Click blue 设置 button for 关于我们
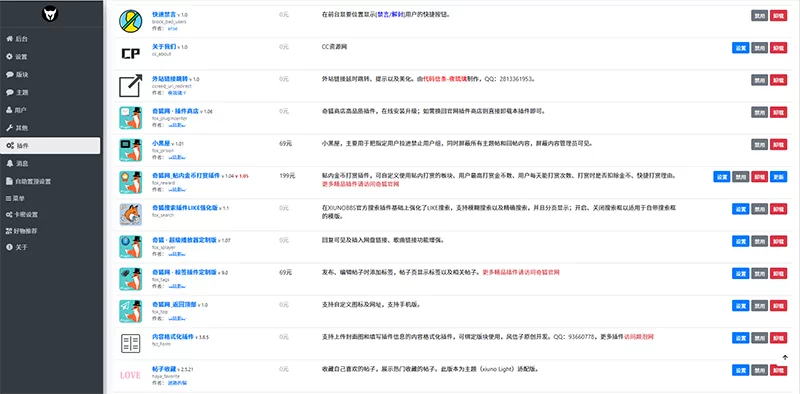 point(740,48)
